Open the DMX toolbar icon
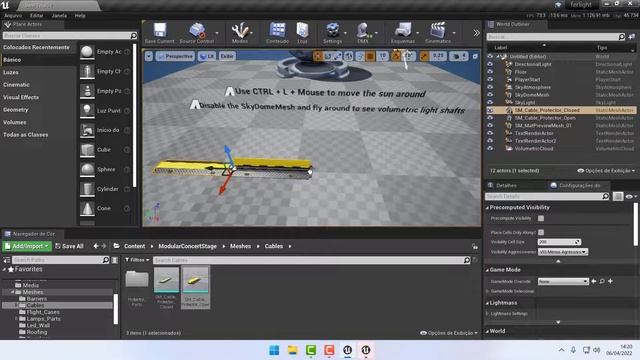640x360 pixels. click(362, 31)
